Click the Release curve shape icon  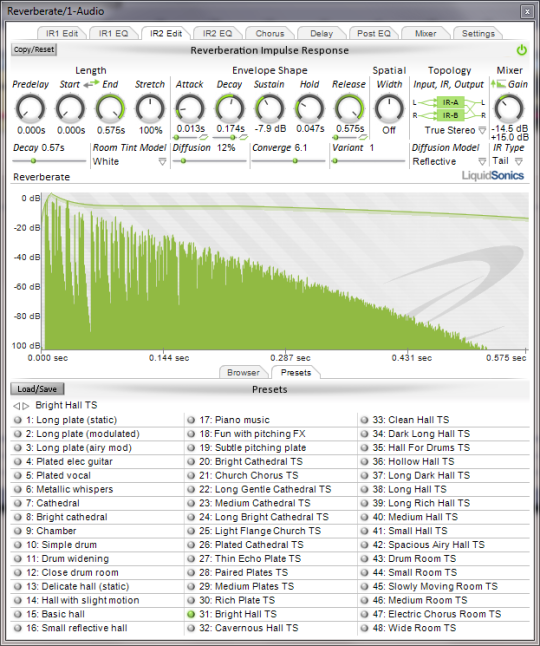click(x=363, y=137)
